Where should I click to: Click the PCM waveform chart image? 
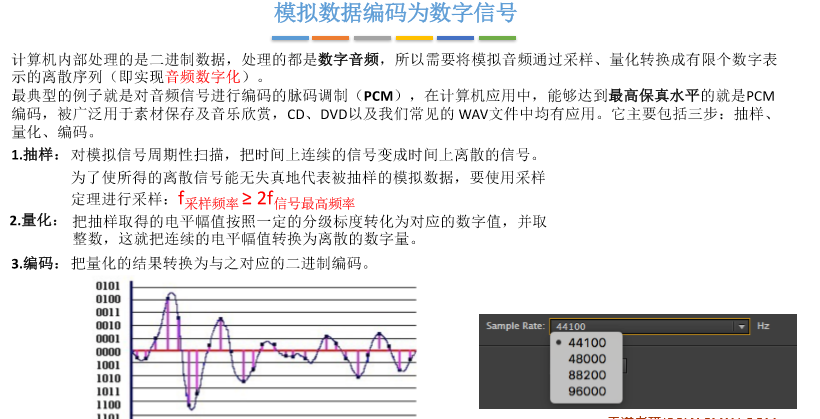pyautogui.click(x=256, y=350)
